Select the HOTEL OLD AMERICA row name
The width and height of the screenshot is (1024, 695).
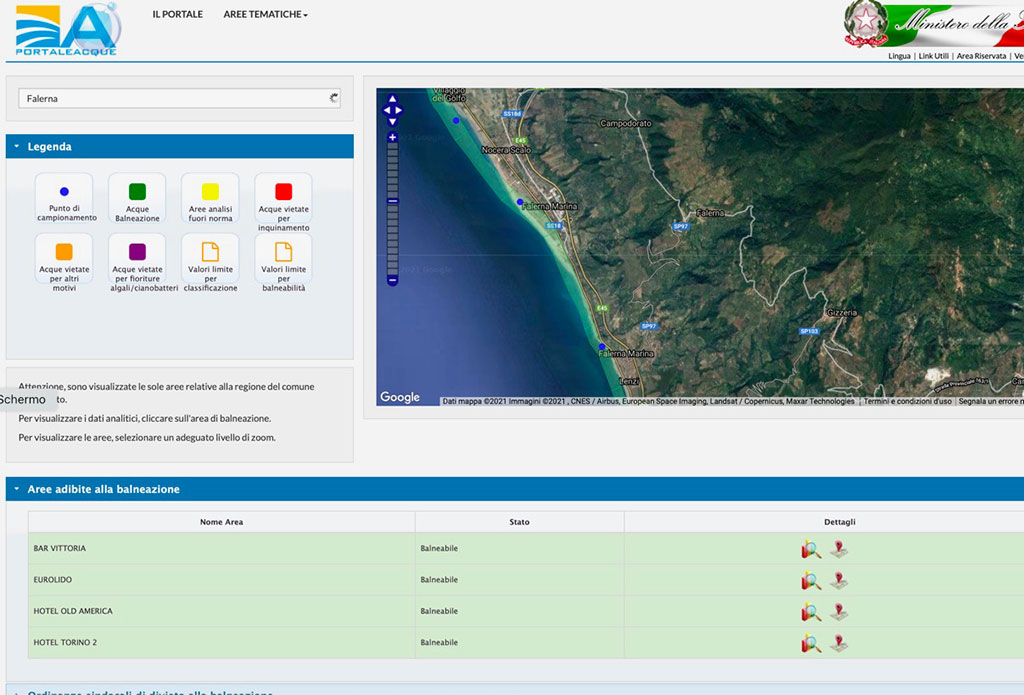click(72, 611)
